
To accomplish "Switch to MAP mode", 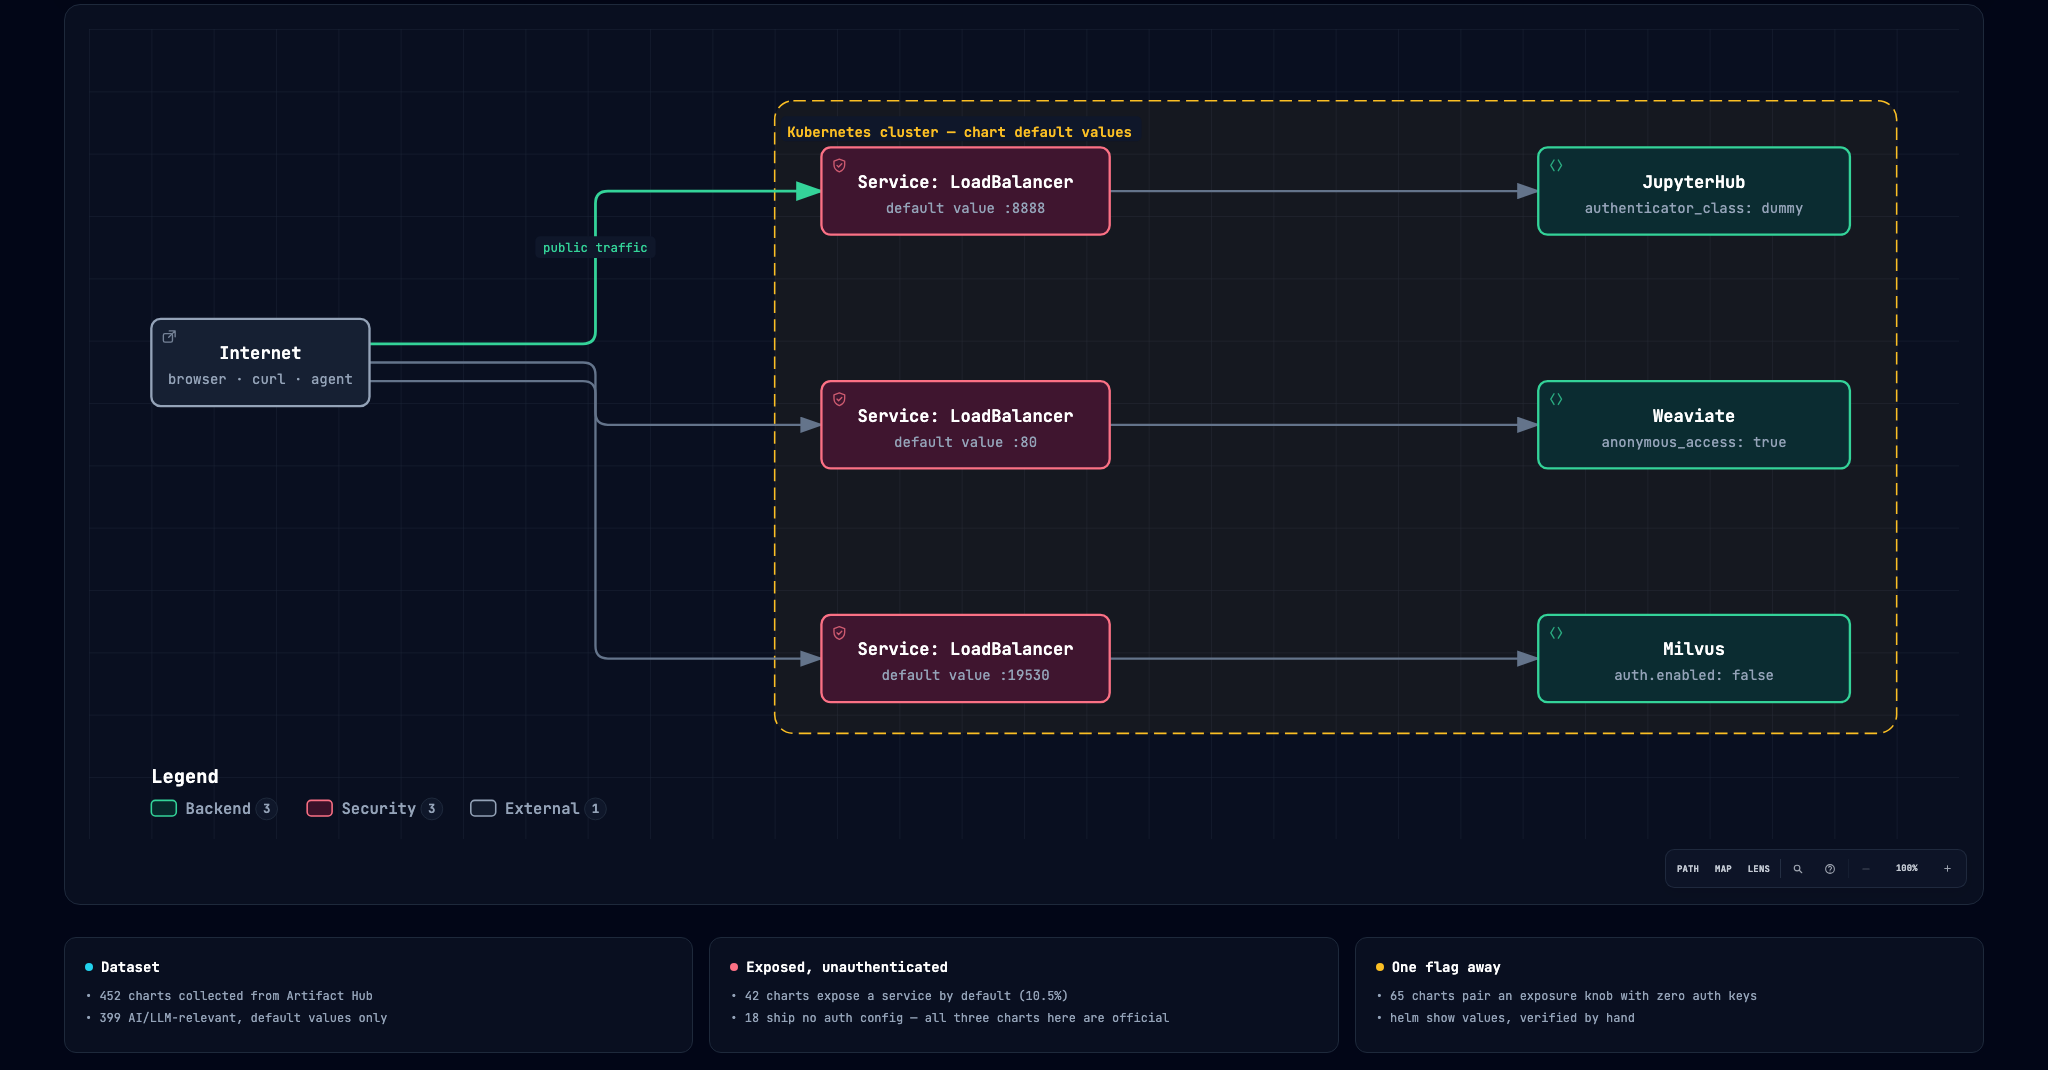I will click(x=1723, y=869).
